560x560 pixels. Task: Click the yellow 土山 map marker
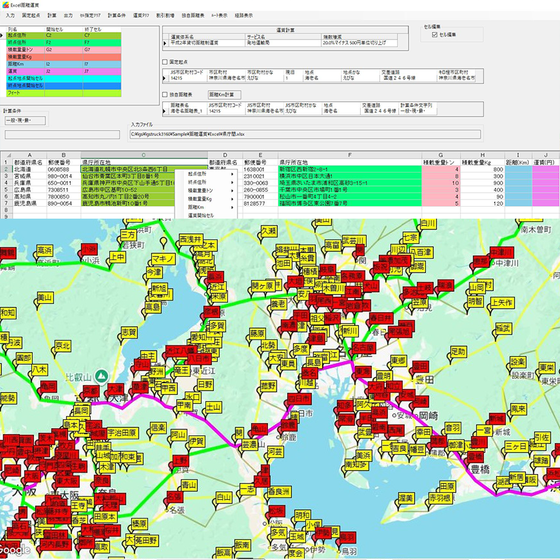[213, 407]
